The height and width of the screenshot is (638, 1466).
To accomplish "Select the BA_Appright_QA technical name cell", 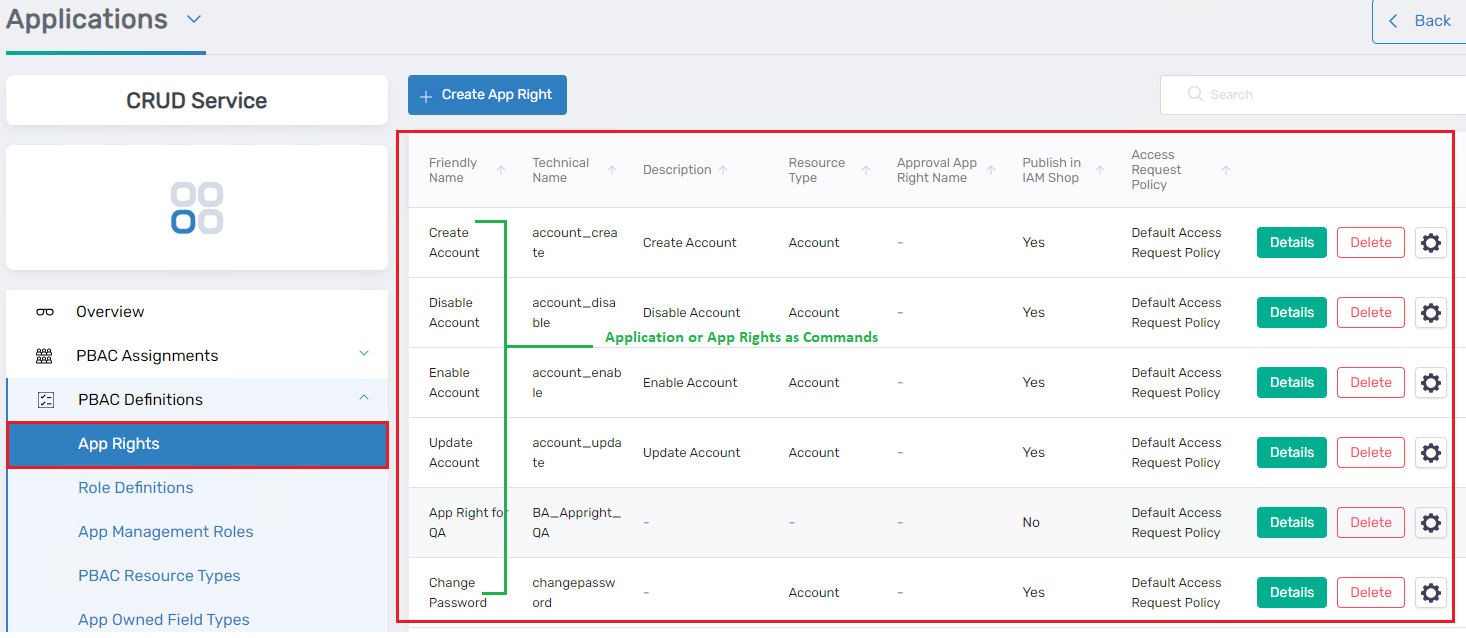I will point(576,523).
